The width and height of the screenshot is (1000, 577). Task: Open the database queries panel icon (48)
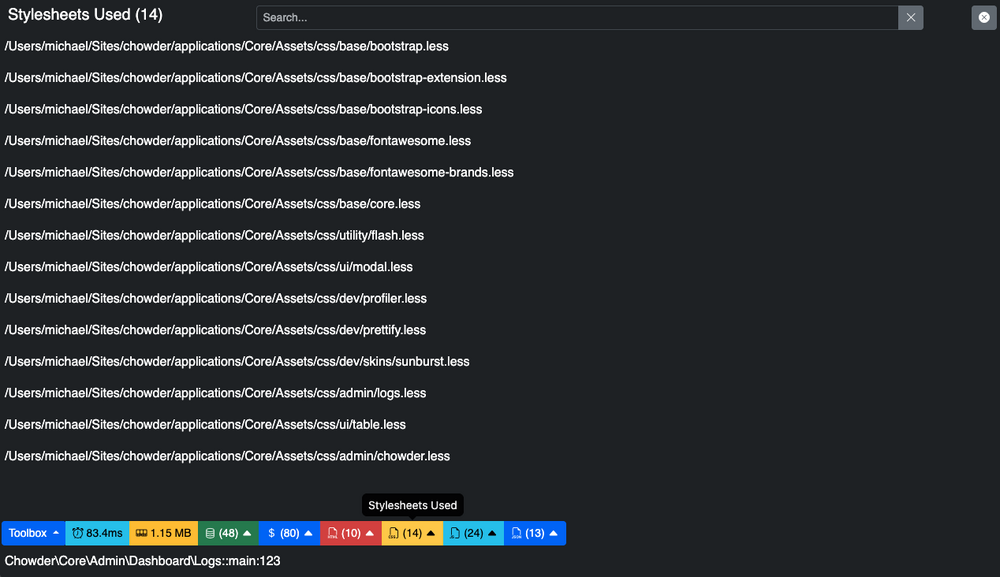(211, 533)
